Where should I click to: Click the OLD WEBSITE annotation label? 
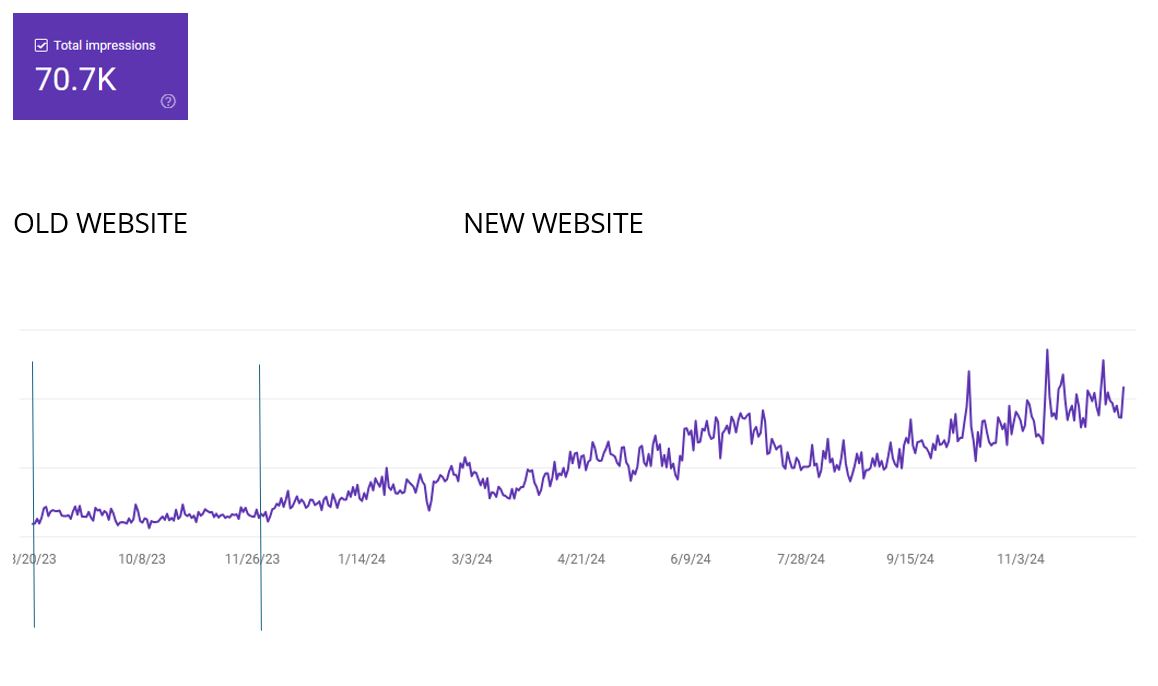100,223
